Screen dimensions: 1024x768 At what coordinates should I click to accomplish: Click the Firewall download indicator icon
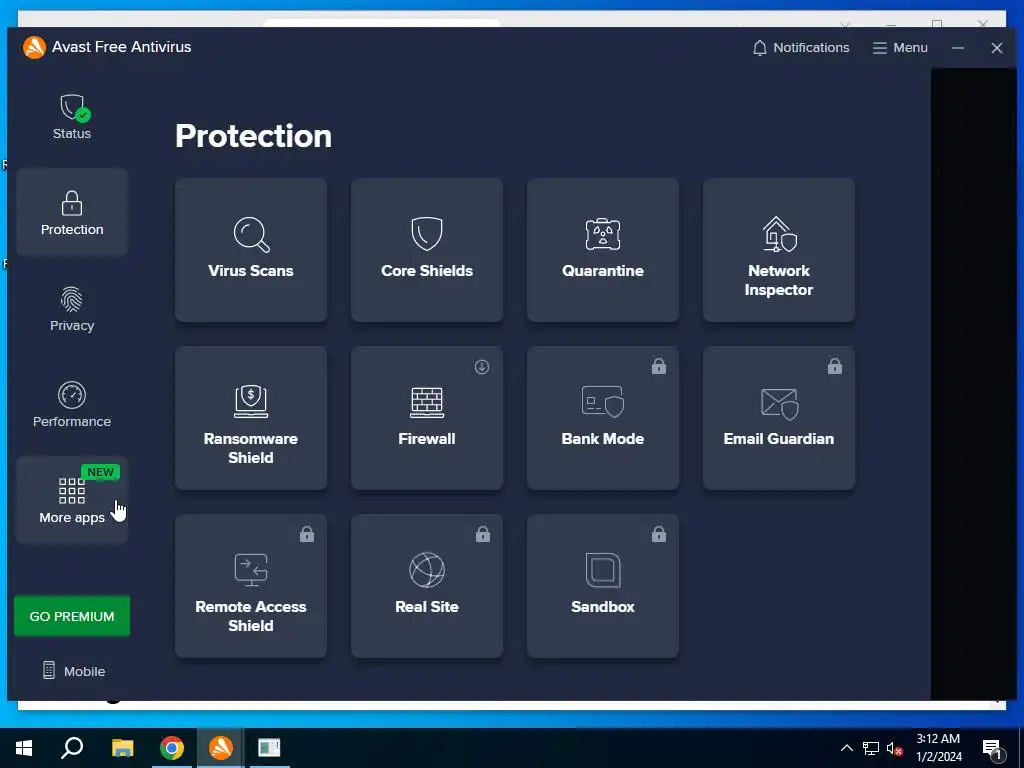[482, 367]
